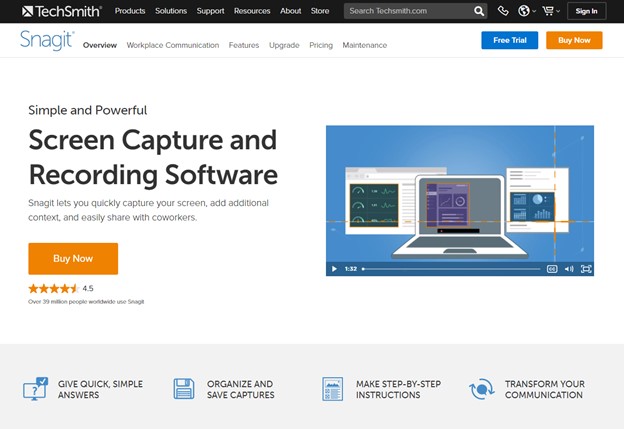Viewport: 624px width, 429px height.
Task: Click the quick answers monitor icon
Action: 35,389
